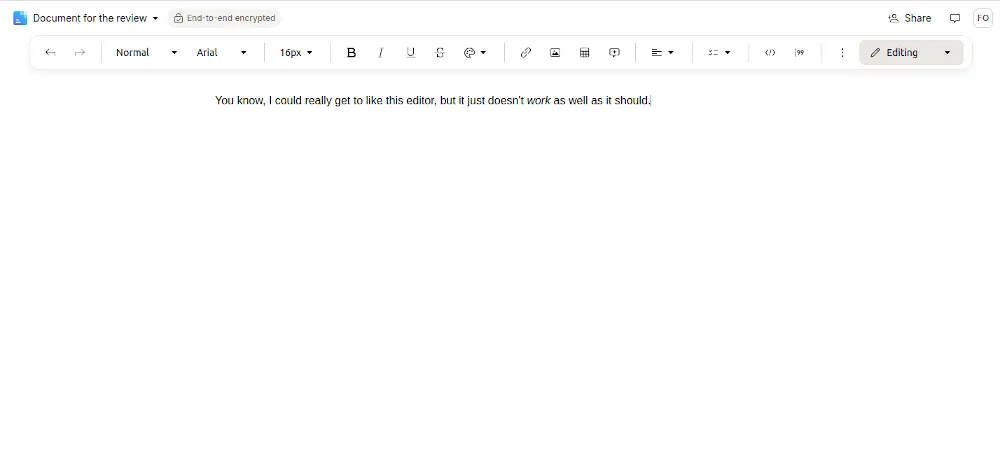
Task: Open the FO user account avatar
Action: (983, 18)
